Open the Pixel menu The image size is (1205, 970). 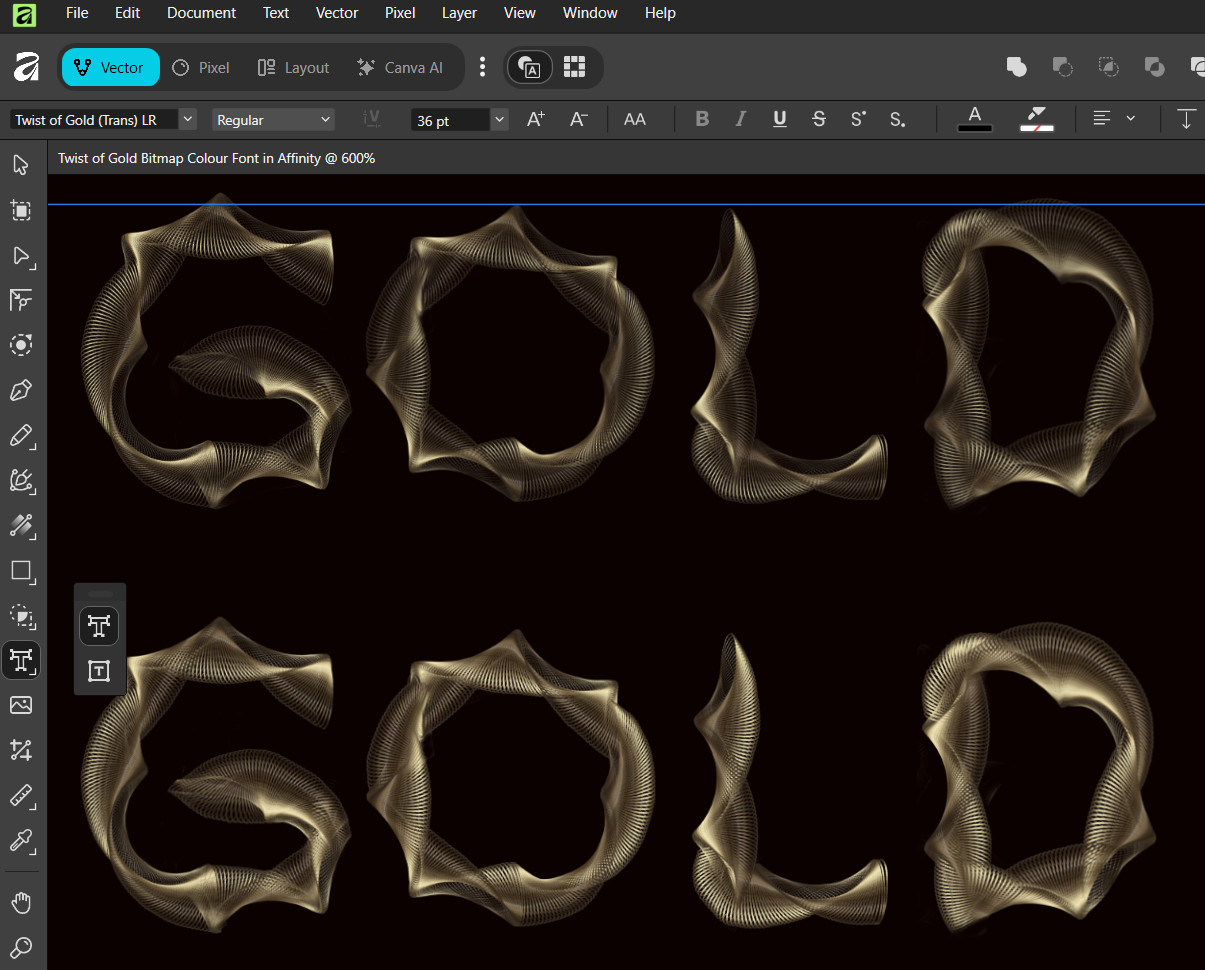tap(400, 13)
